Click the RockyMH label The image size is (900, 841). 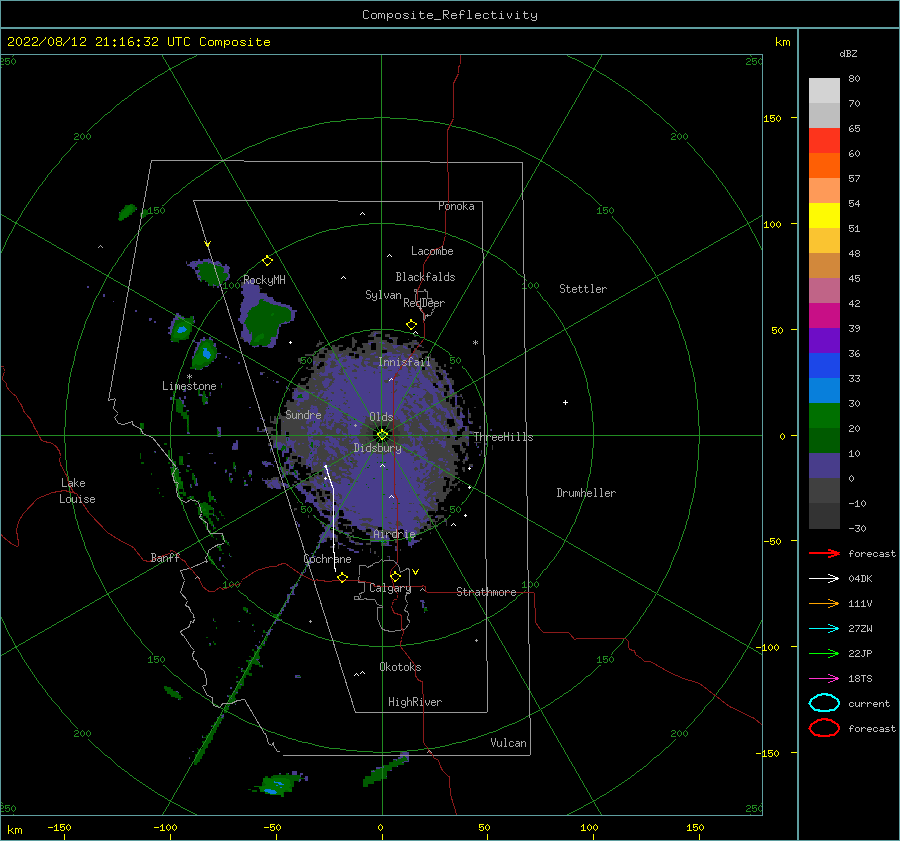click(x=264, y=280)
